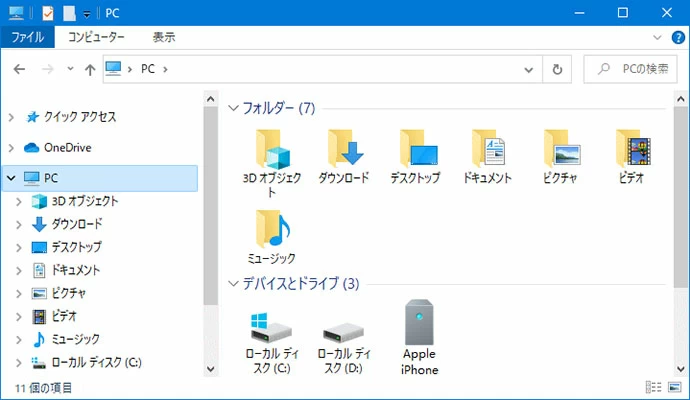Collapse the フォルダー (7) group
The image size is (690, 400).
[233, 108]
